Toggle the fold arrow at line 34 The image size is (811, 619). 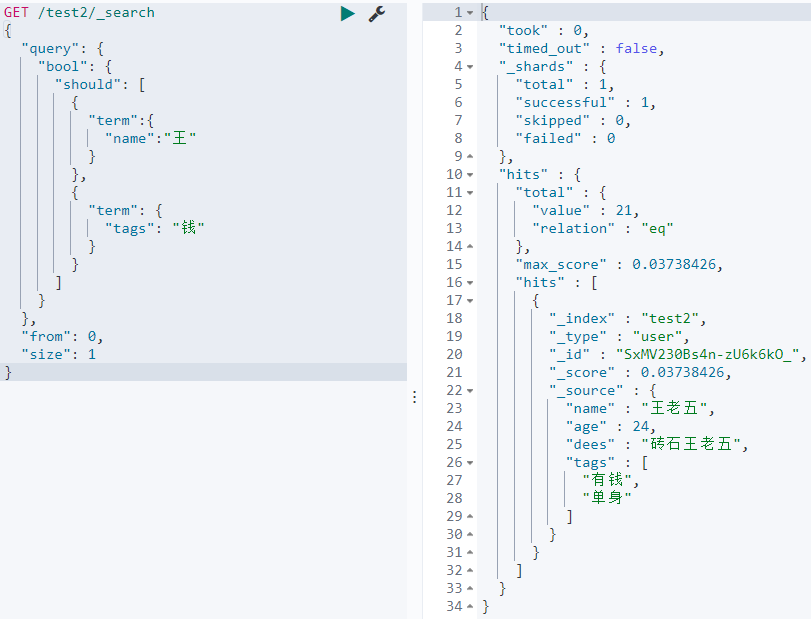click(x=470, y=606)
